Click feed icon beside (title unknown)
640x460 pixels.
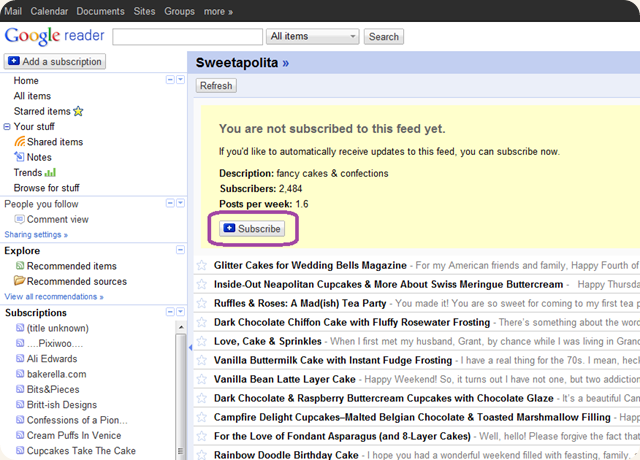click(x=20, y=328)
